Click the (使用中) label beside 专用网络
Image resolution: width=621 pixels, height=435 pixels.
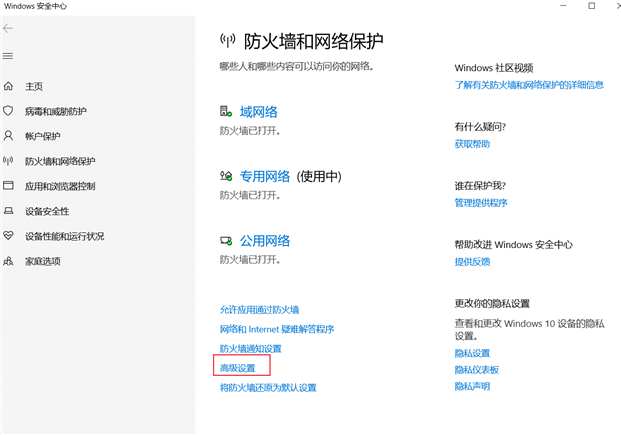[x=319, y=176]
